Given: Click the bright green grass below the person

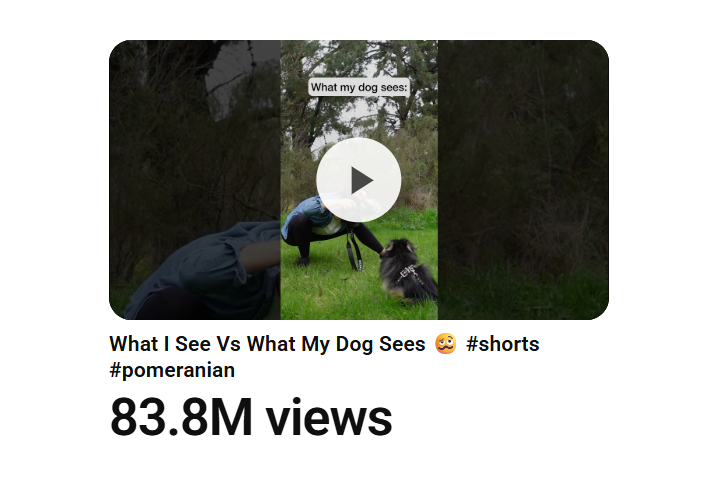Looking at the screenshot, I should click(x=330, y=293).
